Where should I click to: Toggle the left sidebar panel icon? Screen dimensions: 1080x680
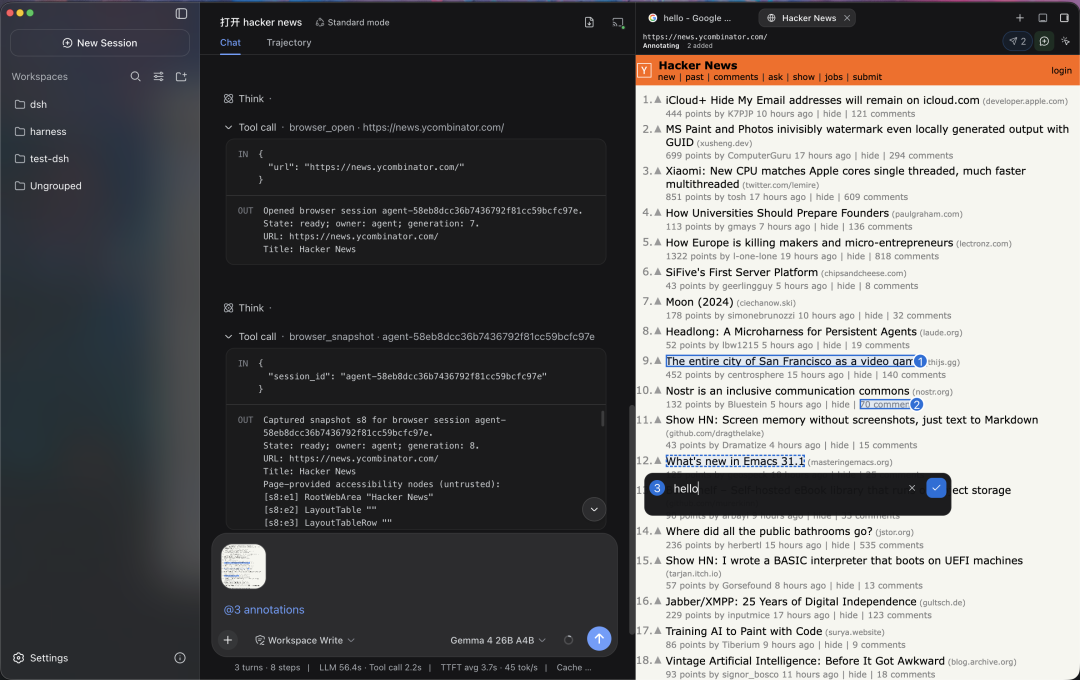click(x=181, y=13)
